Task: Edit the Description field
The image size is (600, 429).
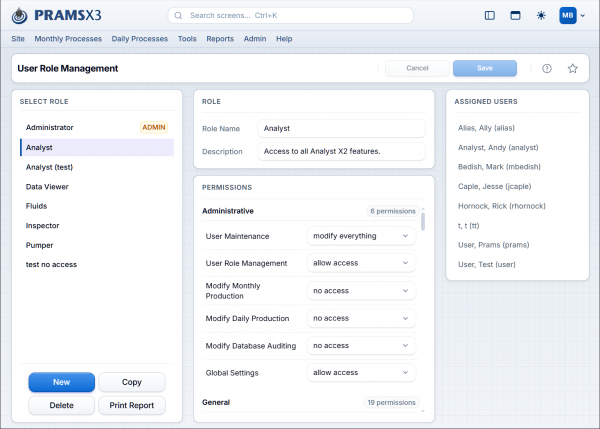Action: click(x=341, y=152)
